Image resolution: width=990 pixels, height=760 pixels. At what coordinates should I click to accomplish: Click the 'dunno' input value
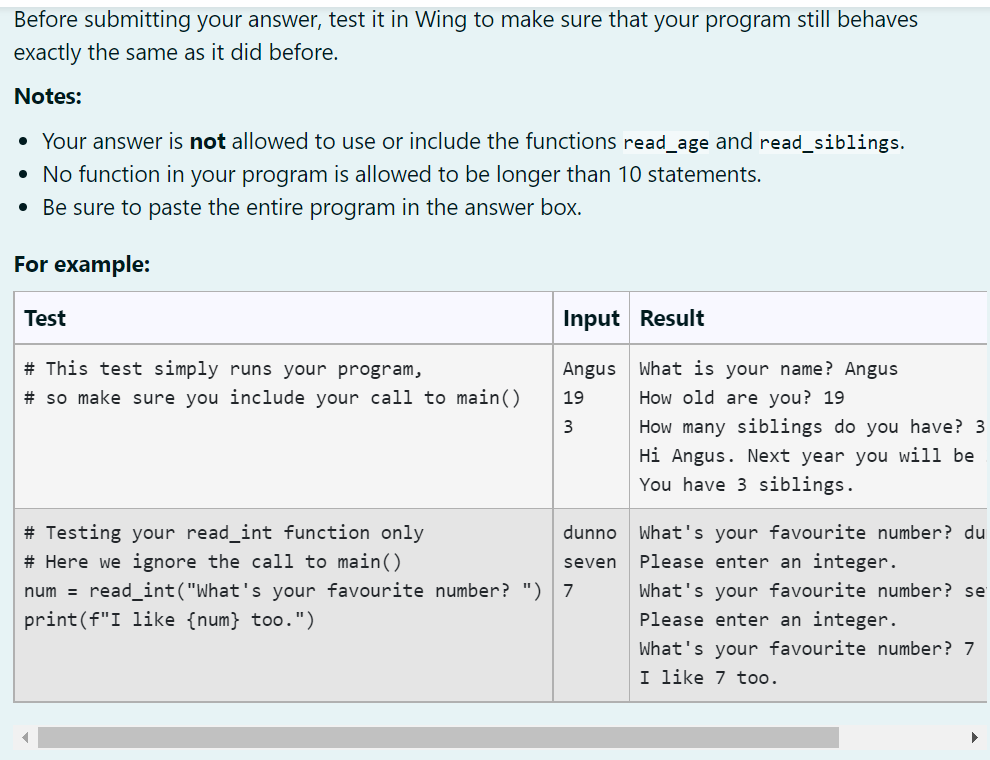590,533
